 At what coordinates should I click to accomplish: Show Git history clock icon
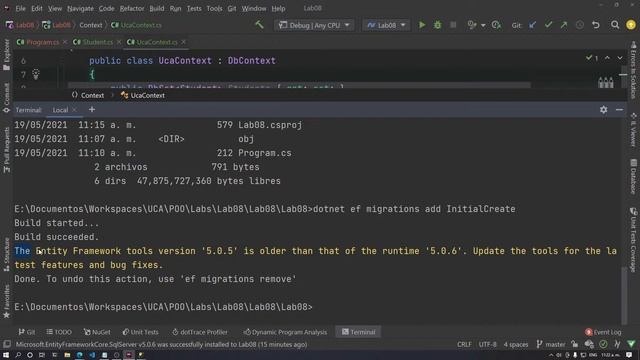click(x=580, y=25)
